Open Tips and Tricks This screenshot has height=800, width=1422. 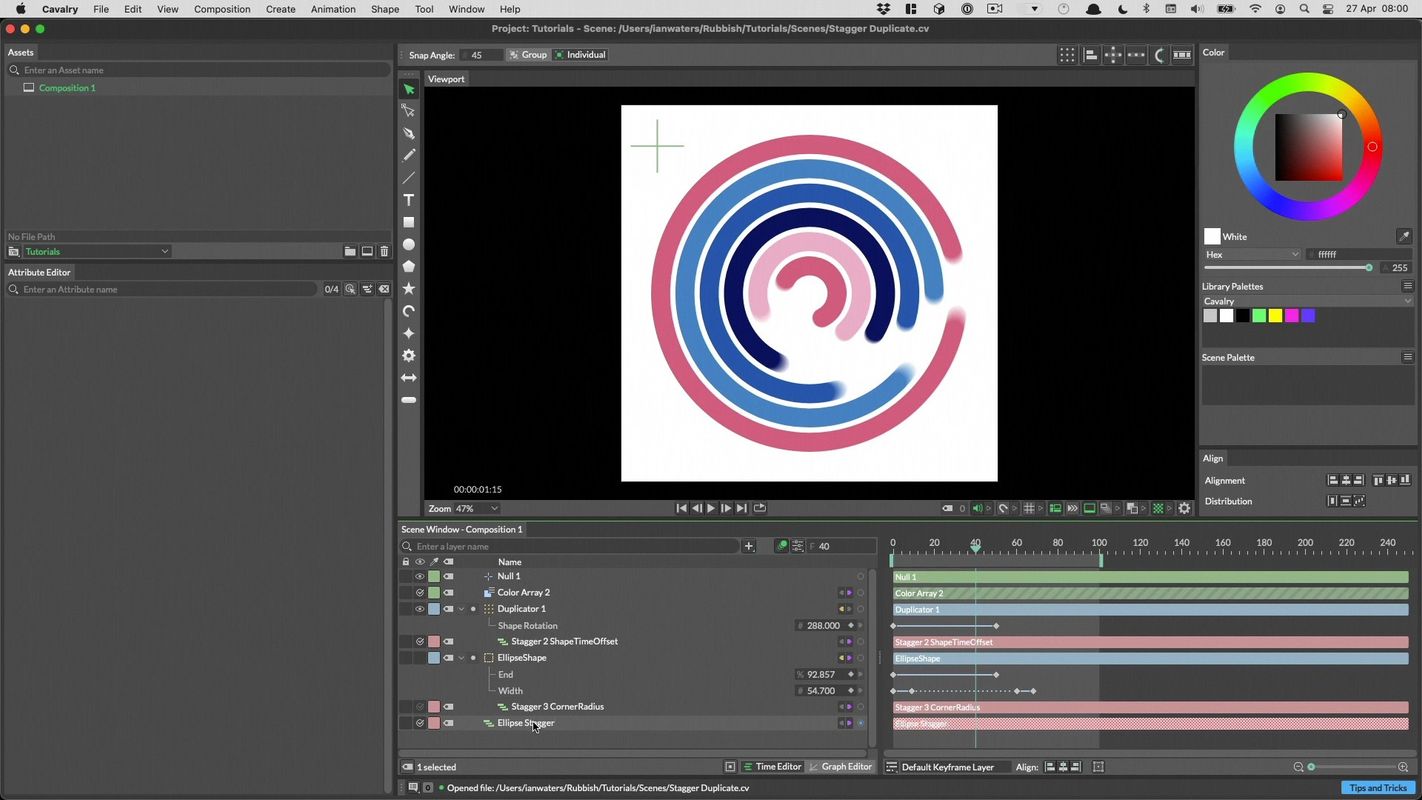(1377, 788)
